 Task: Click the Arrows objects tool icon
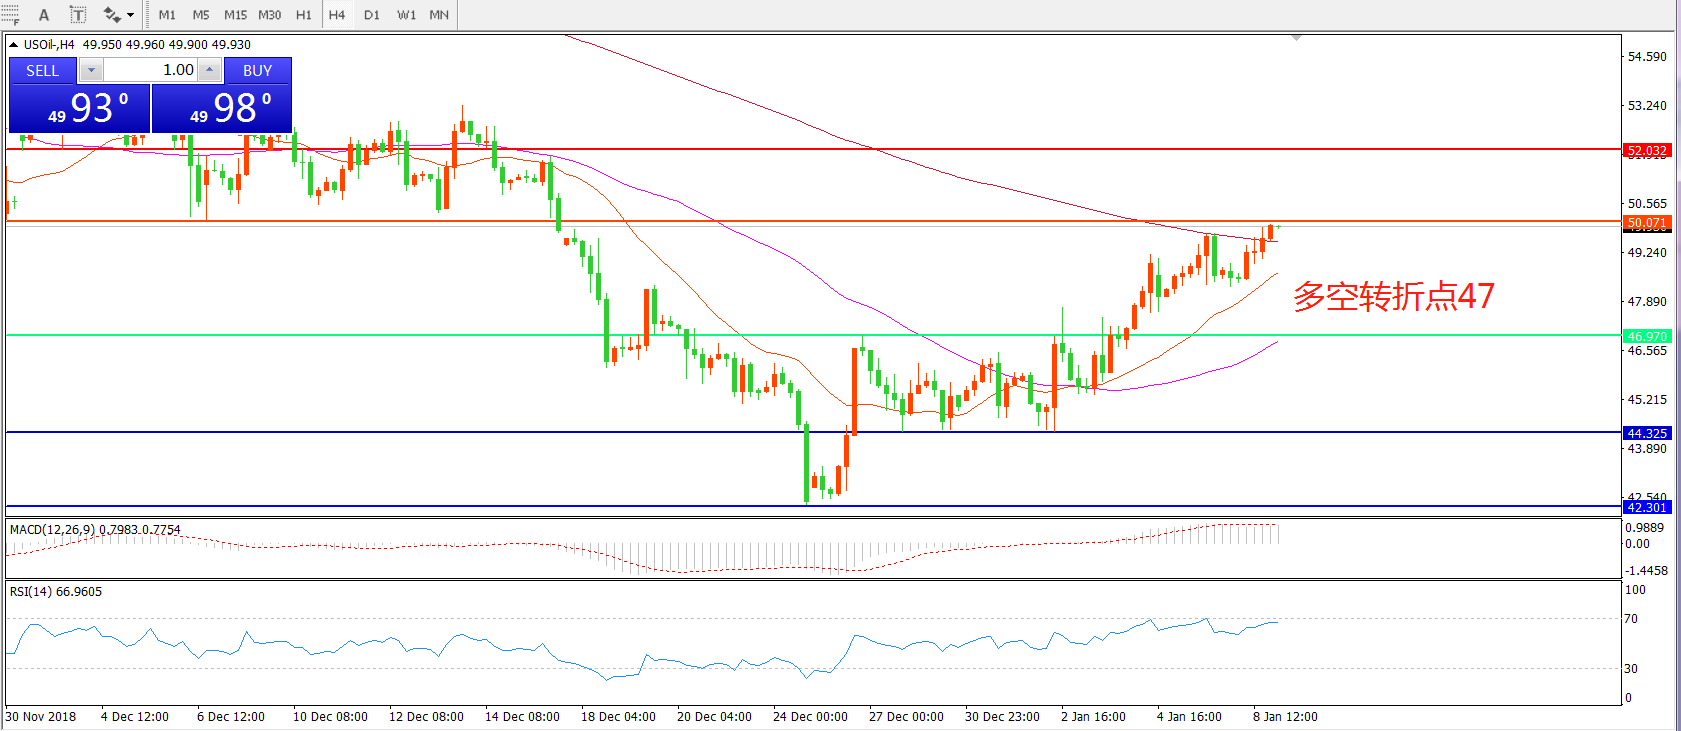click(x=111, y=15)
